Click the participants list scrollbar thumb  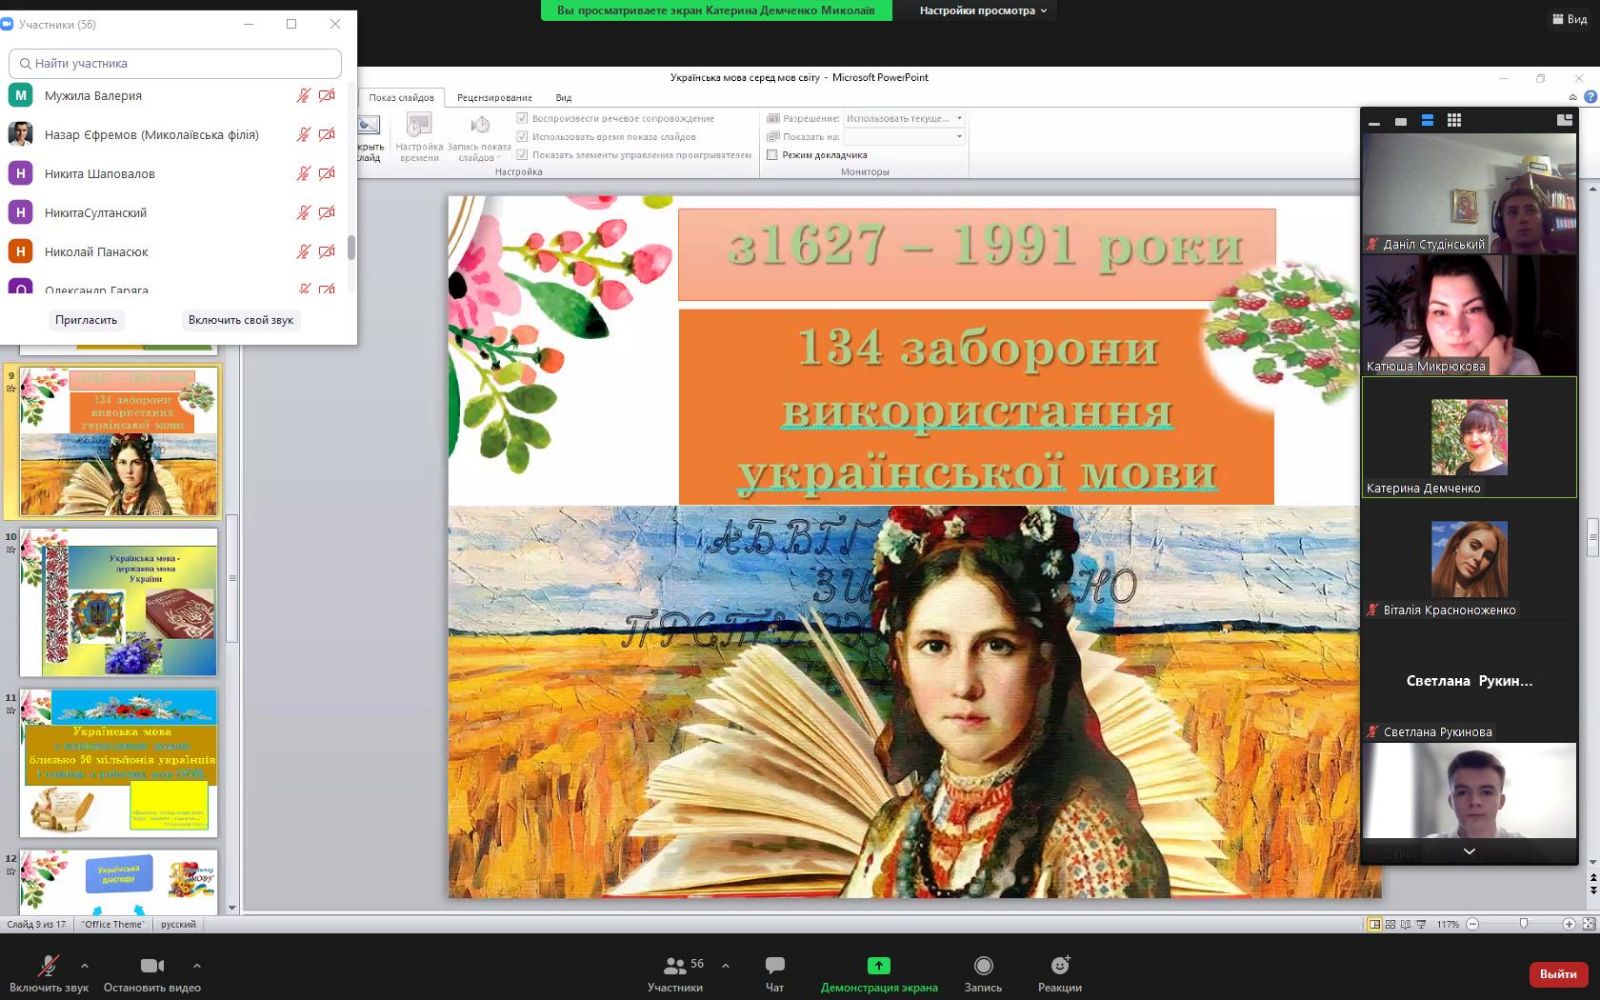(x=351, y=247)
